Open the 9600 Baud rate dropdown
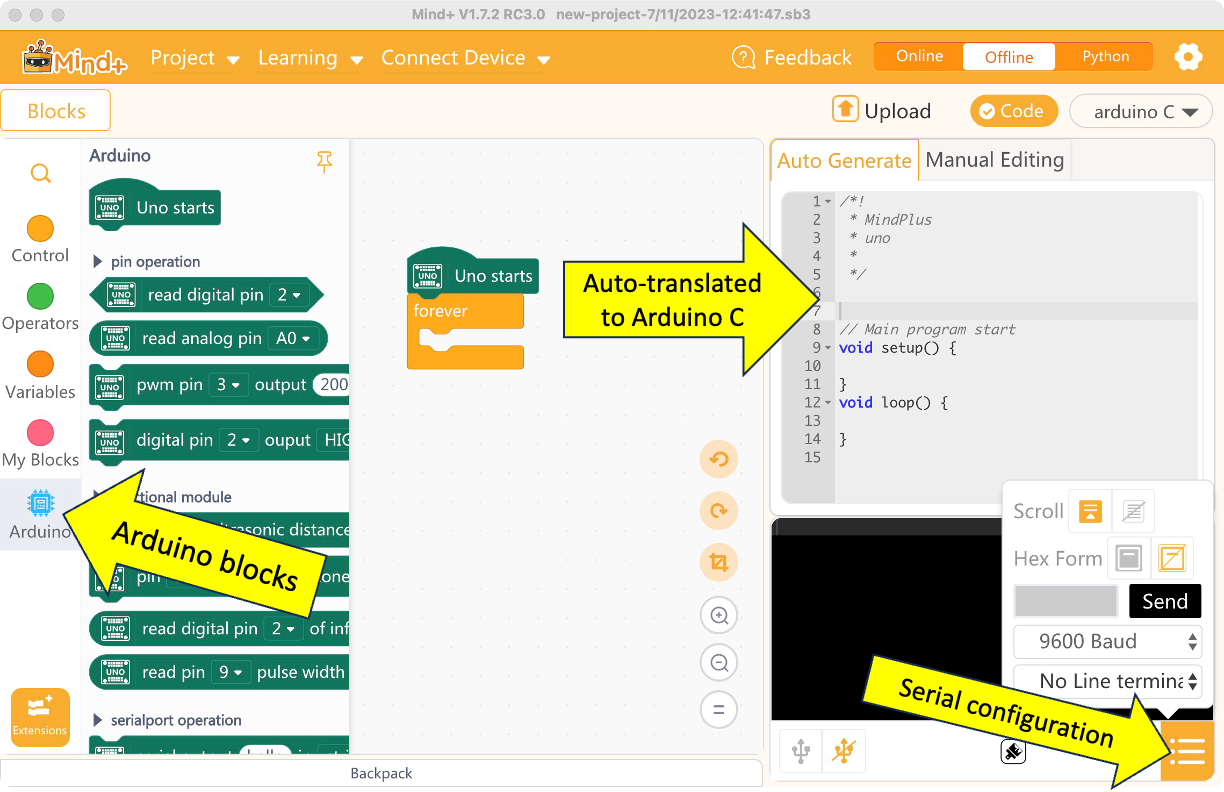 1107,642
